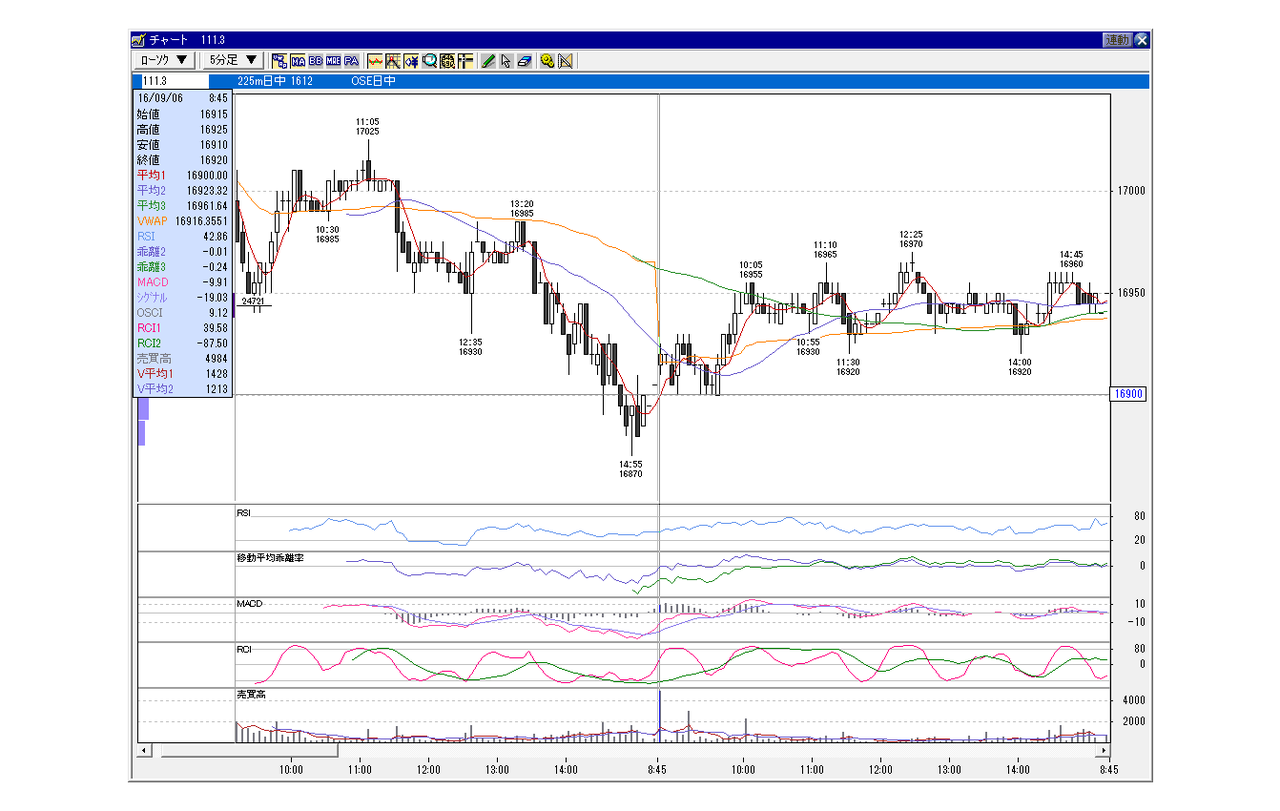Toggle the MAE envelope indicator button
Screen dimensions: 1280x811
click(x=333, y=61)
